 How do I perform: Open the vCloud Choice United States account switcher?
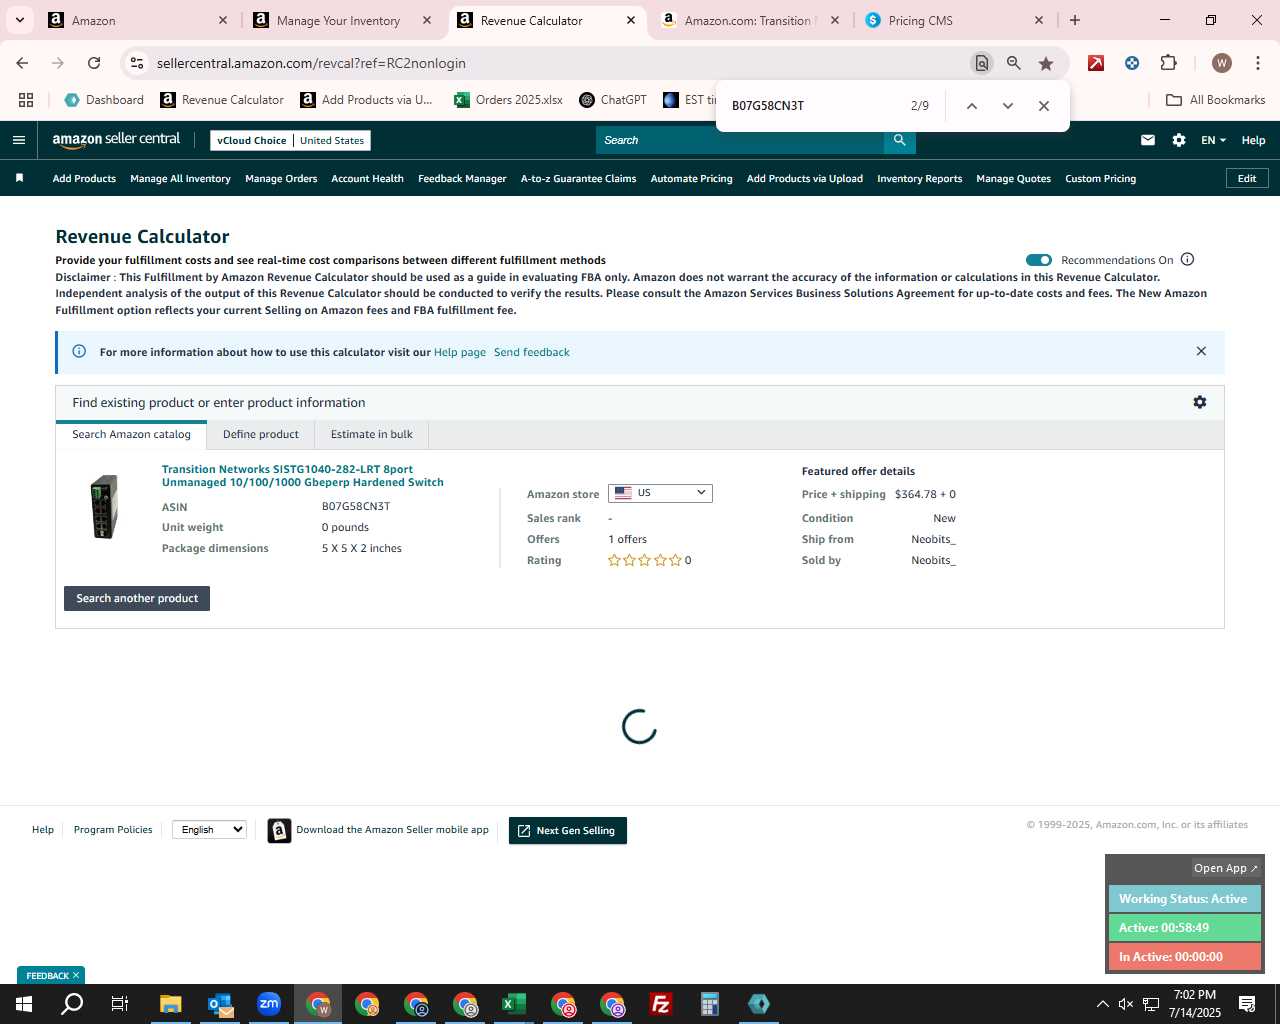click(x=290, y=140)
